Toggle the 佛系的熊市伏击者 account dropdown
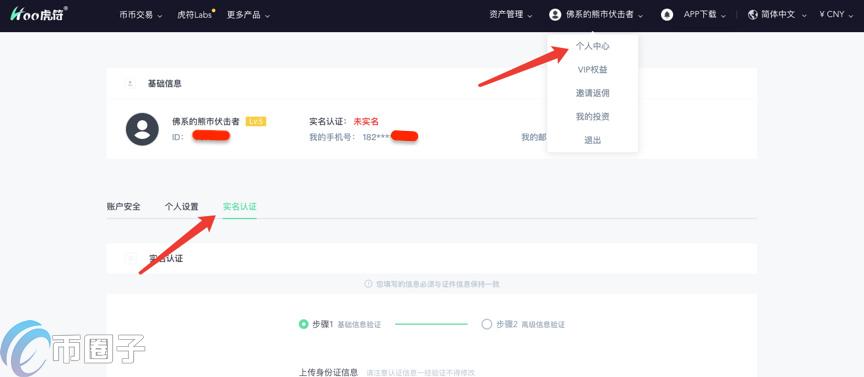Screen dimensions: 864x377 click(x=604, y=15)
